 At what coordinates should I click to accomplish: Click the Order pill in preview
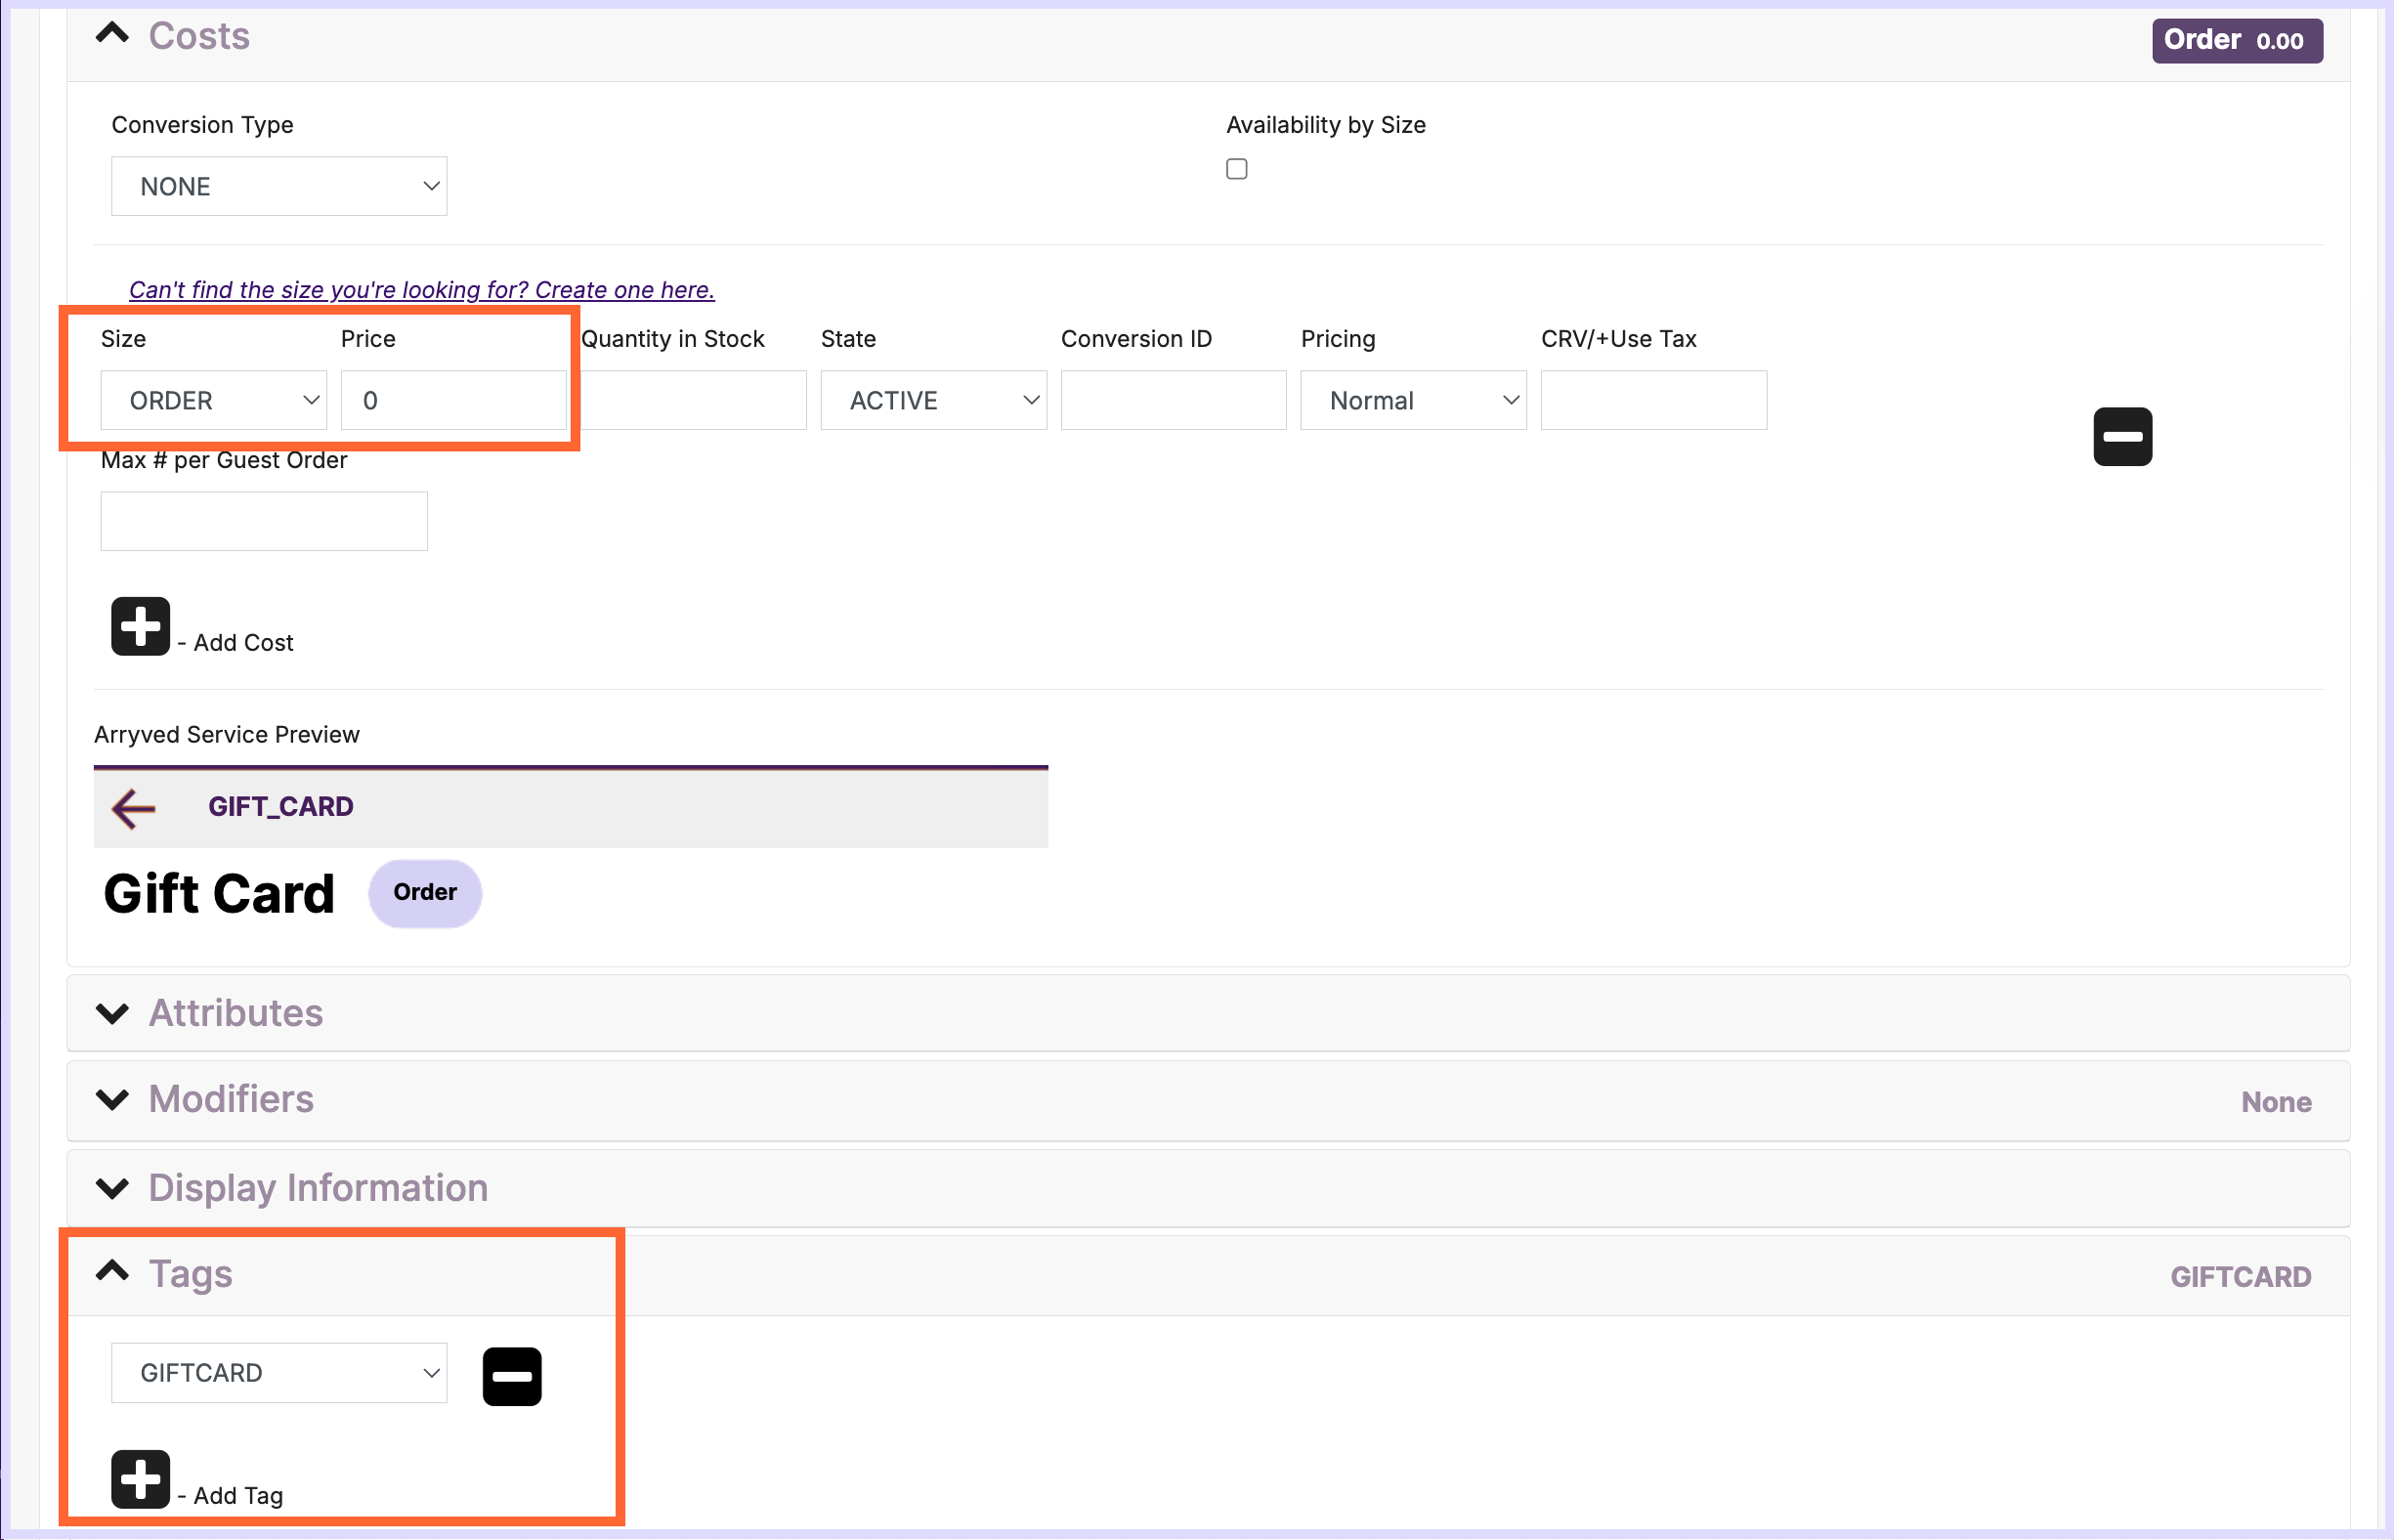point(425,892)
